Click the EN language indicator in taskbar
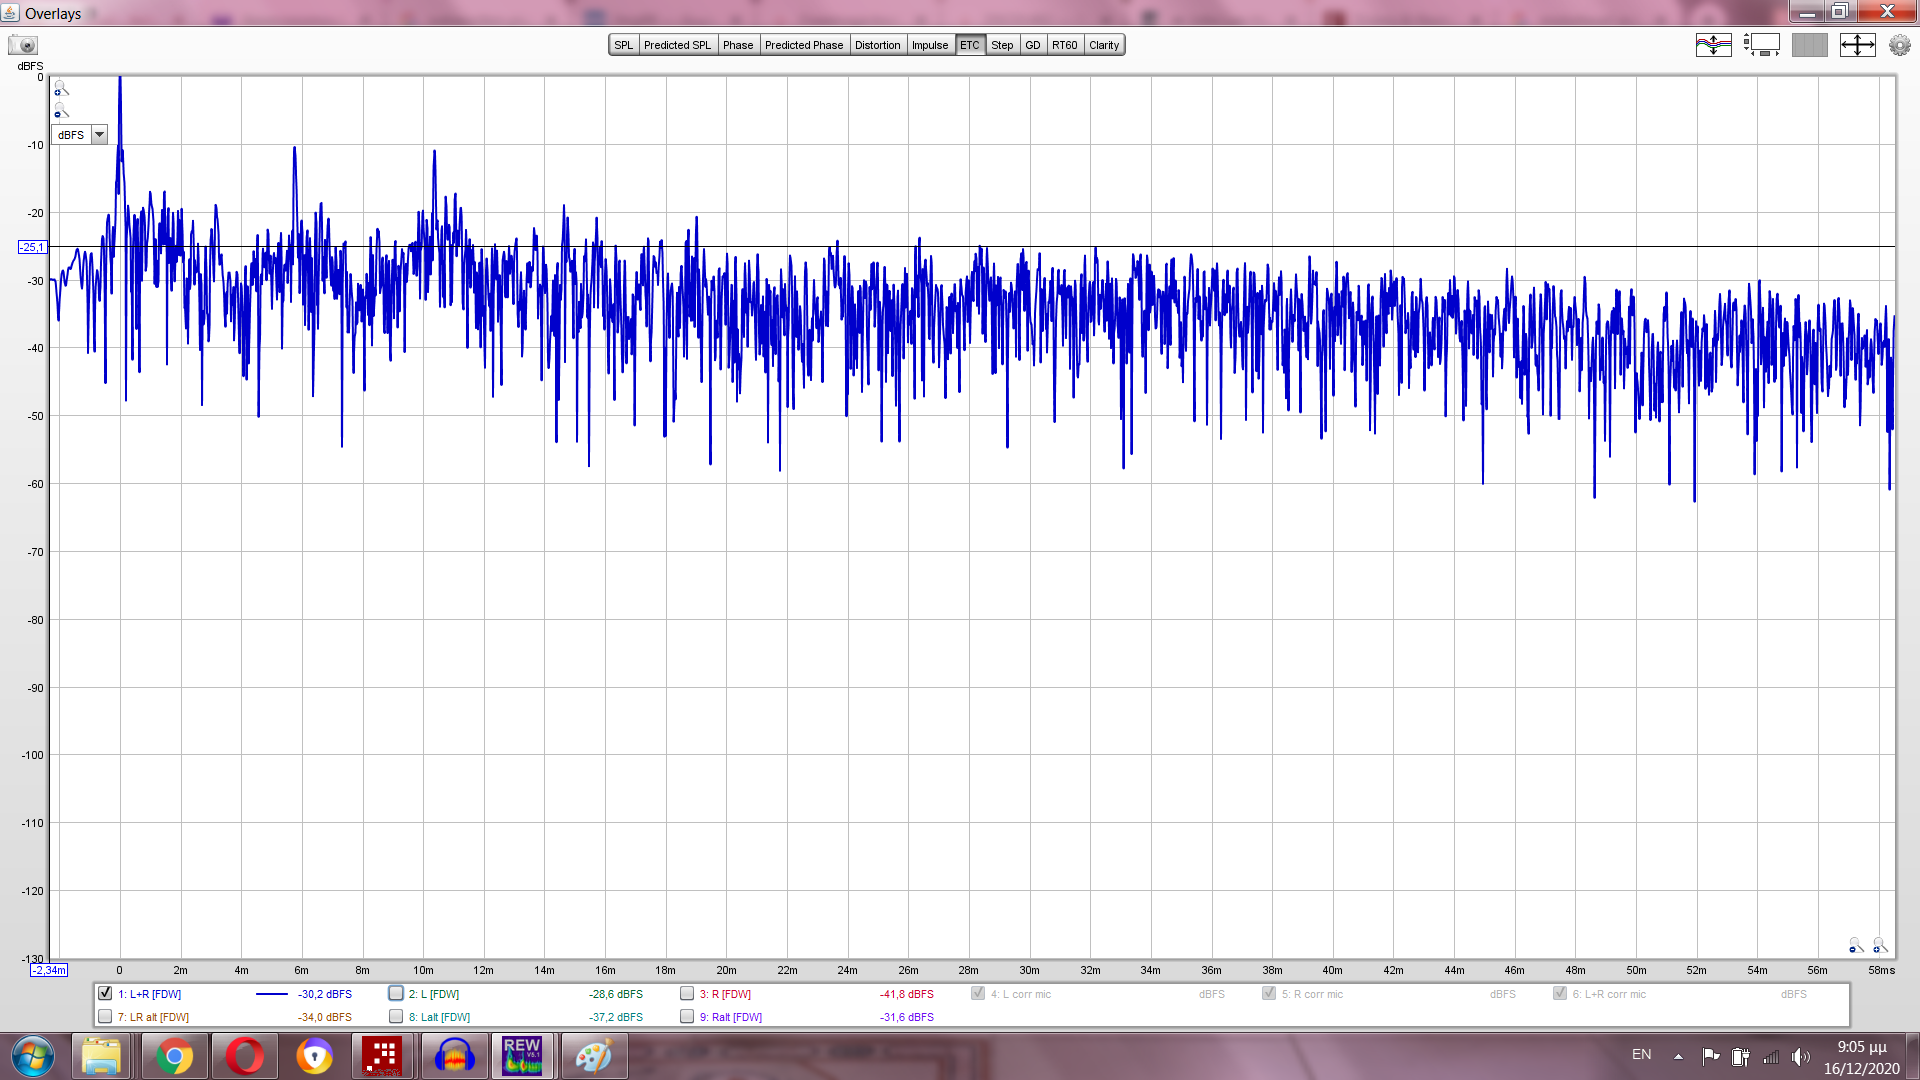 pyautogui.click(x=1641, y=1055)
